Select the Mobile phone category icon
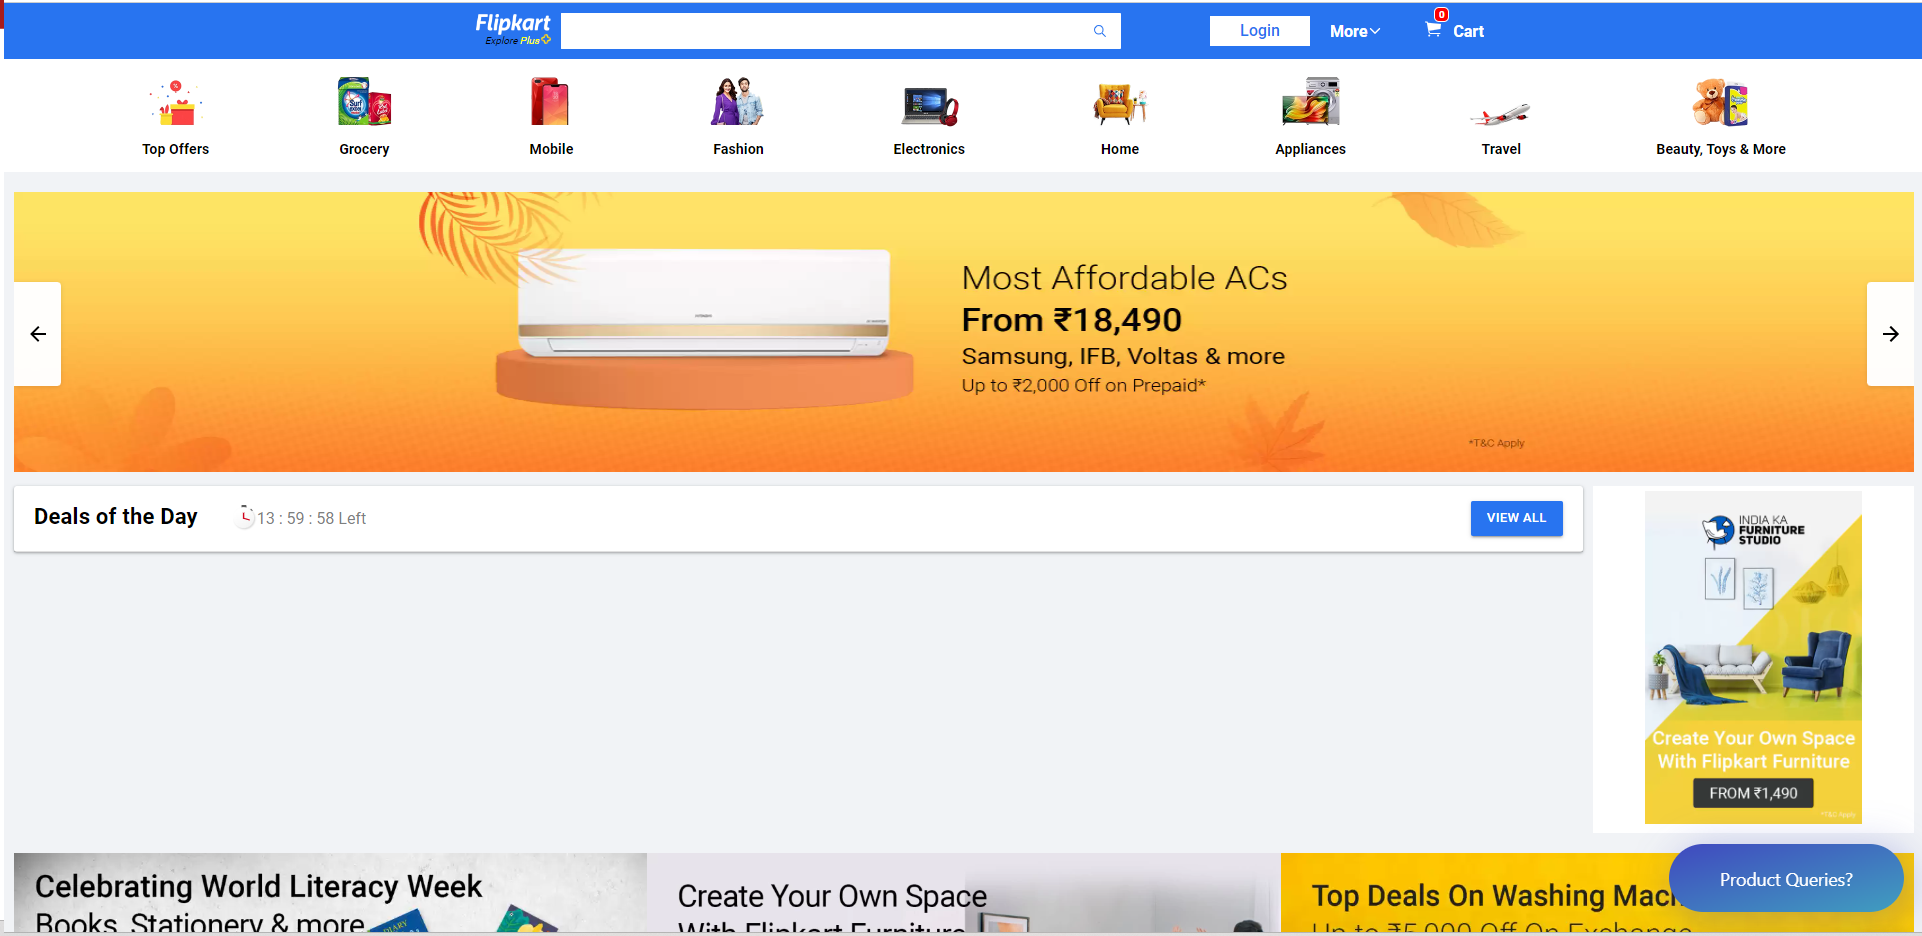Image resolution: width=1922 pixels, height=936 pixels. (550, 102)
